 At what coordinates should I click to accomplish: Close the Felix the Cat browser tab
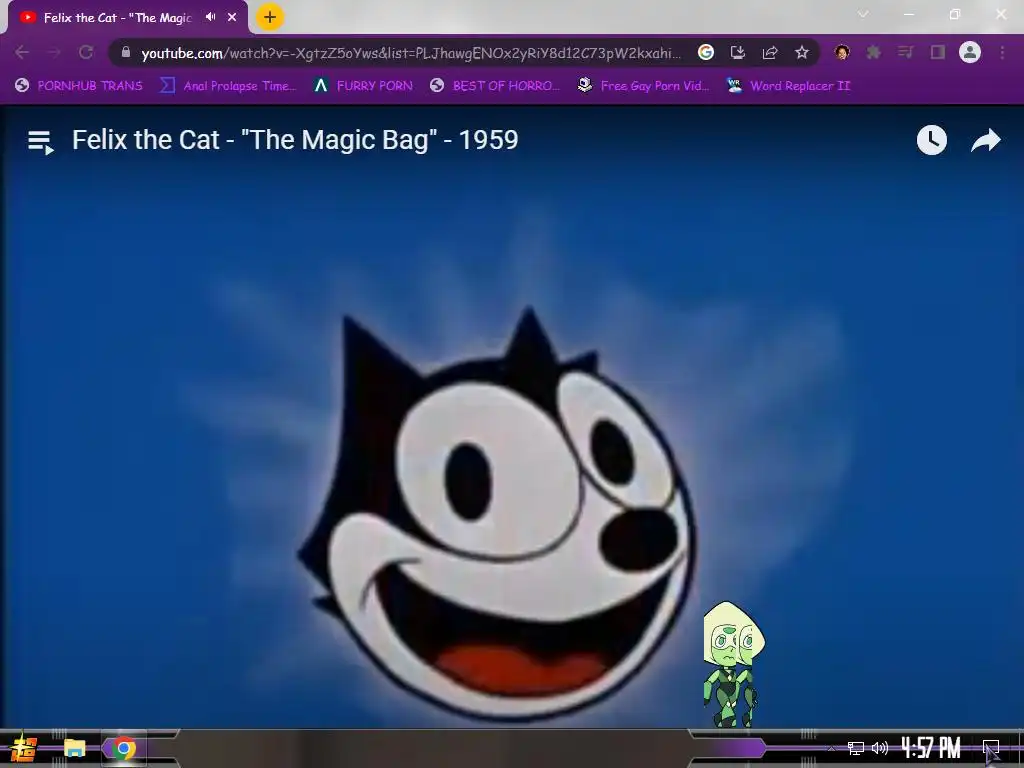(232, 18)
